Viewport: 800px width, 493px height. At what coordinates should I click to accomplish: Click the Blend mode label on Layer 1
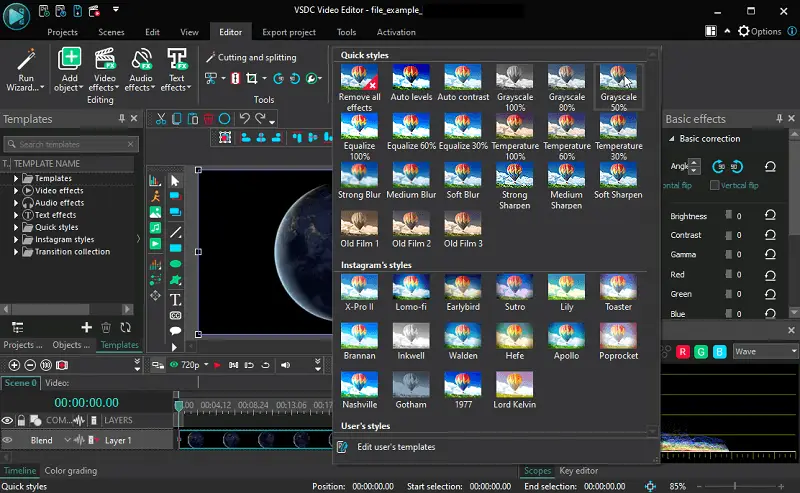[41, 440]
